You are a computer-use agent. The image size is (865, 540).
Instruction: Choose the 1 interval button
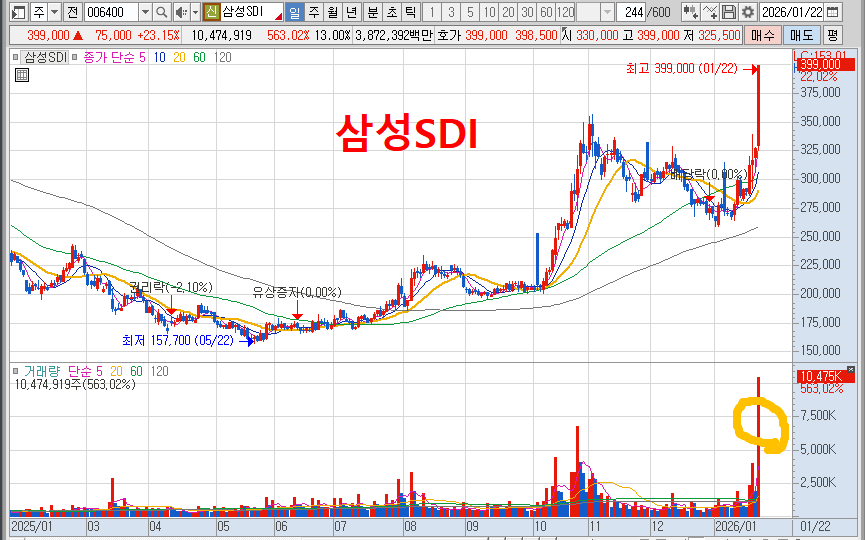(432, 12)
